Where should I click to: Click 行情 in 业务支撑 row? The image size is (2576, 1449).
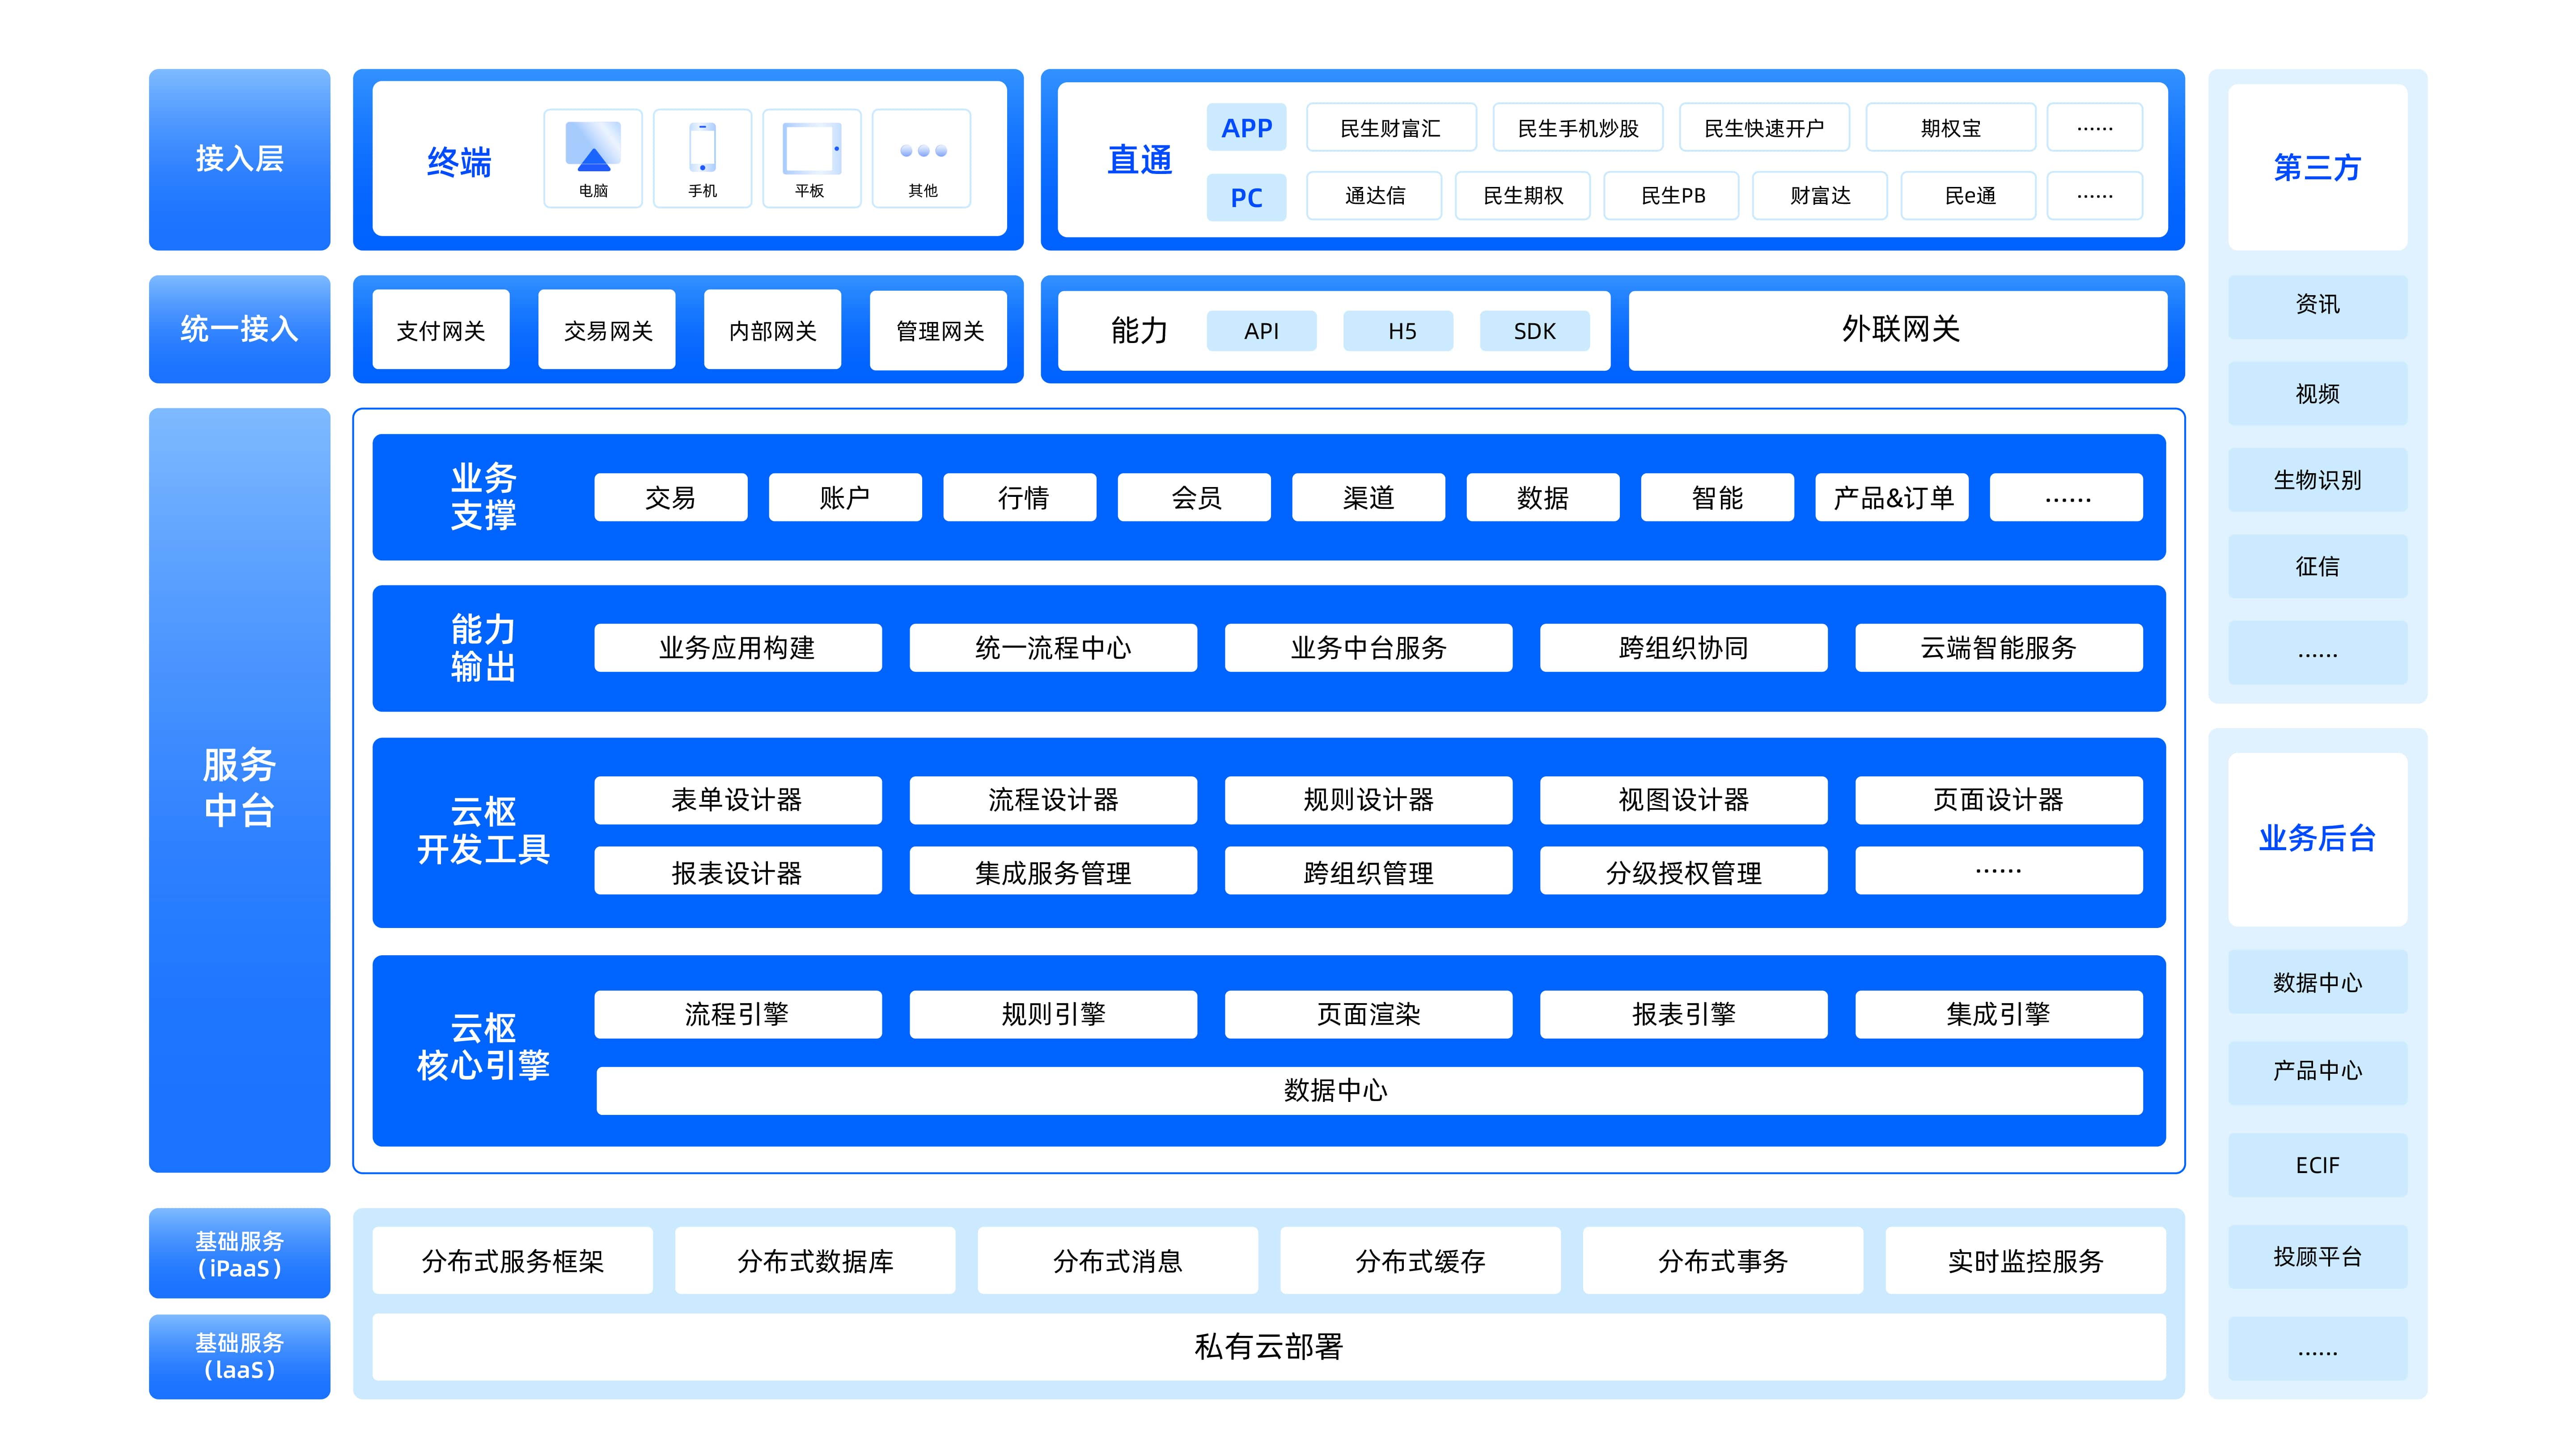tap(1020, 497)
